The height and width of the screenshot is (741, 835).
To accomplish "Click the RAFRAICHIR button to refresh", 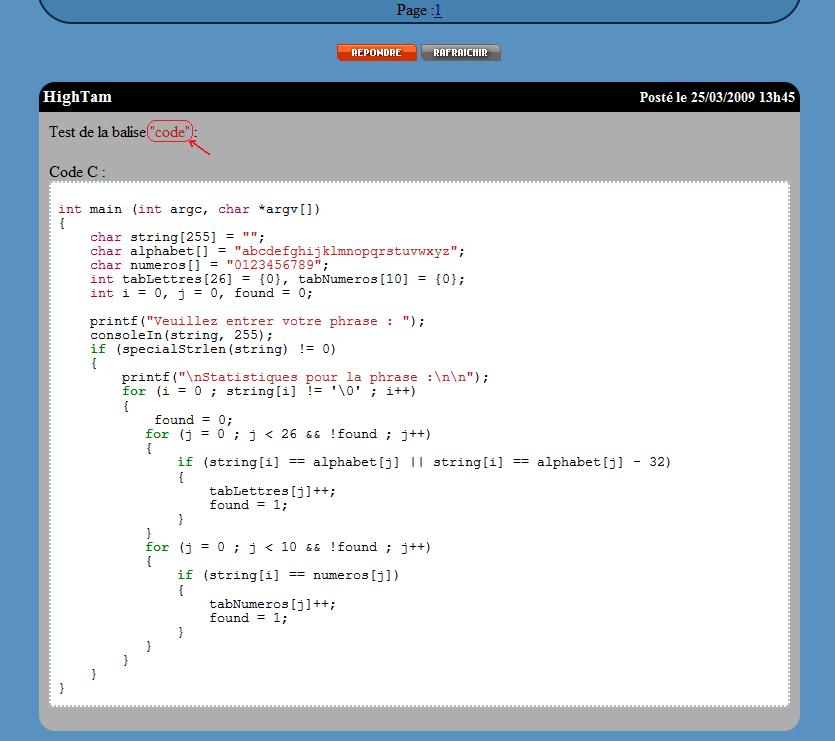I will pyautogui.click(x=461, y=53).
